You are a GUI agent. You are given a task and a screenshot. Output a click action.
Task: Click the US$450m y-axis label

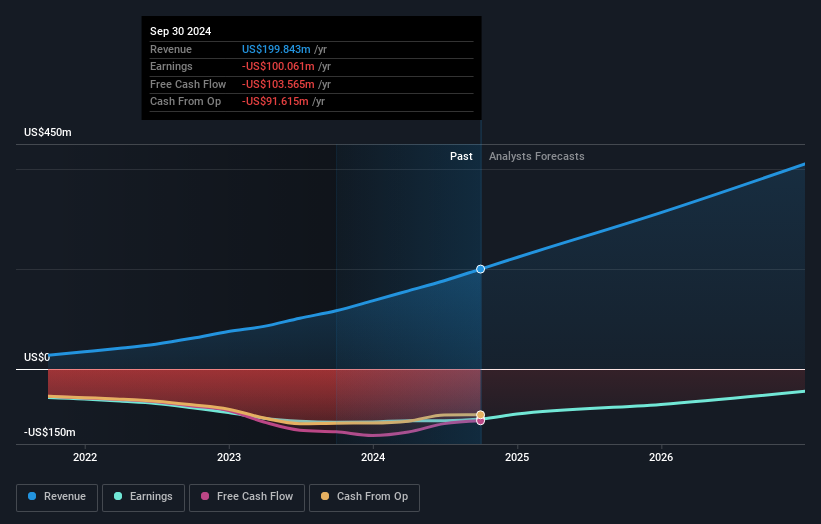[48, 132]
